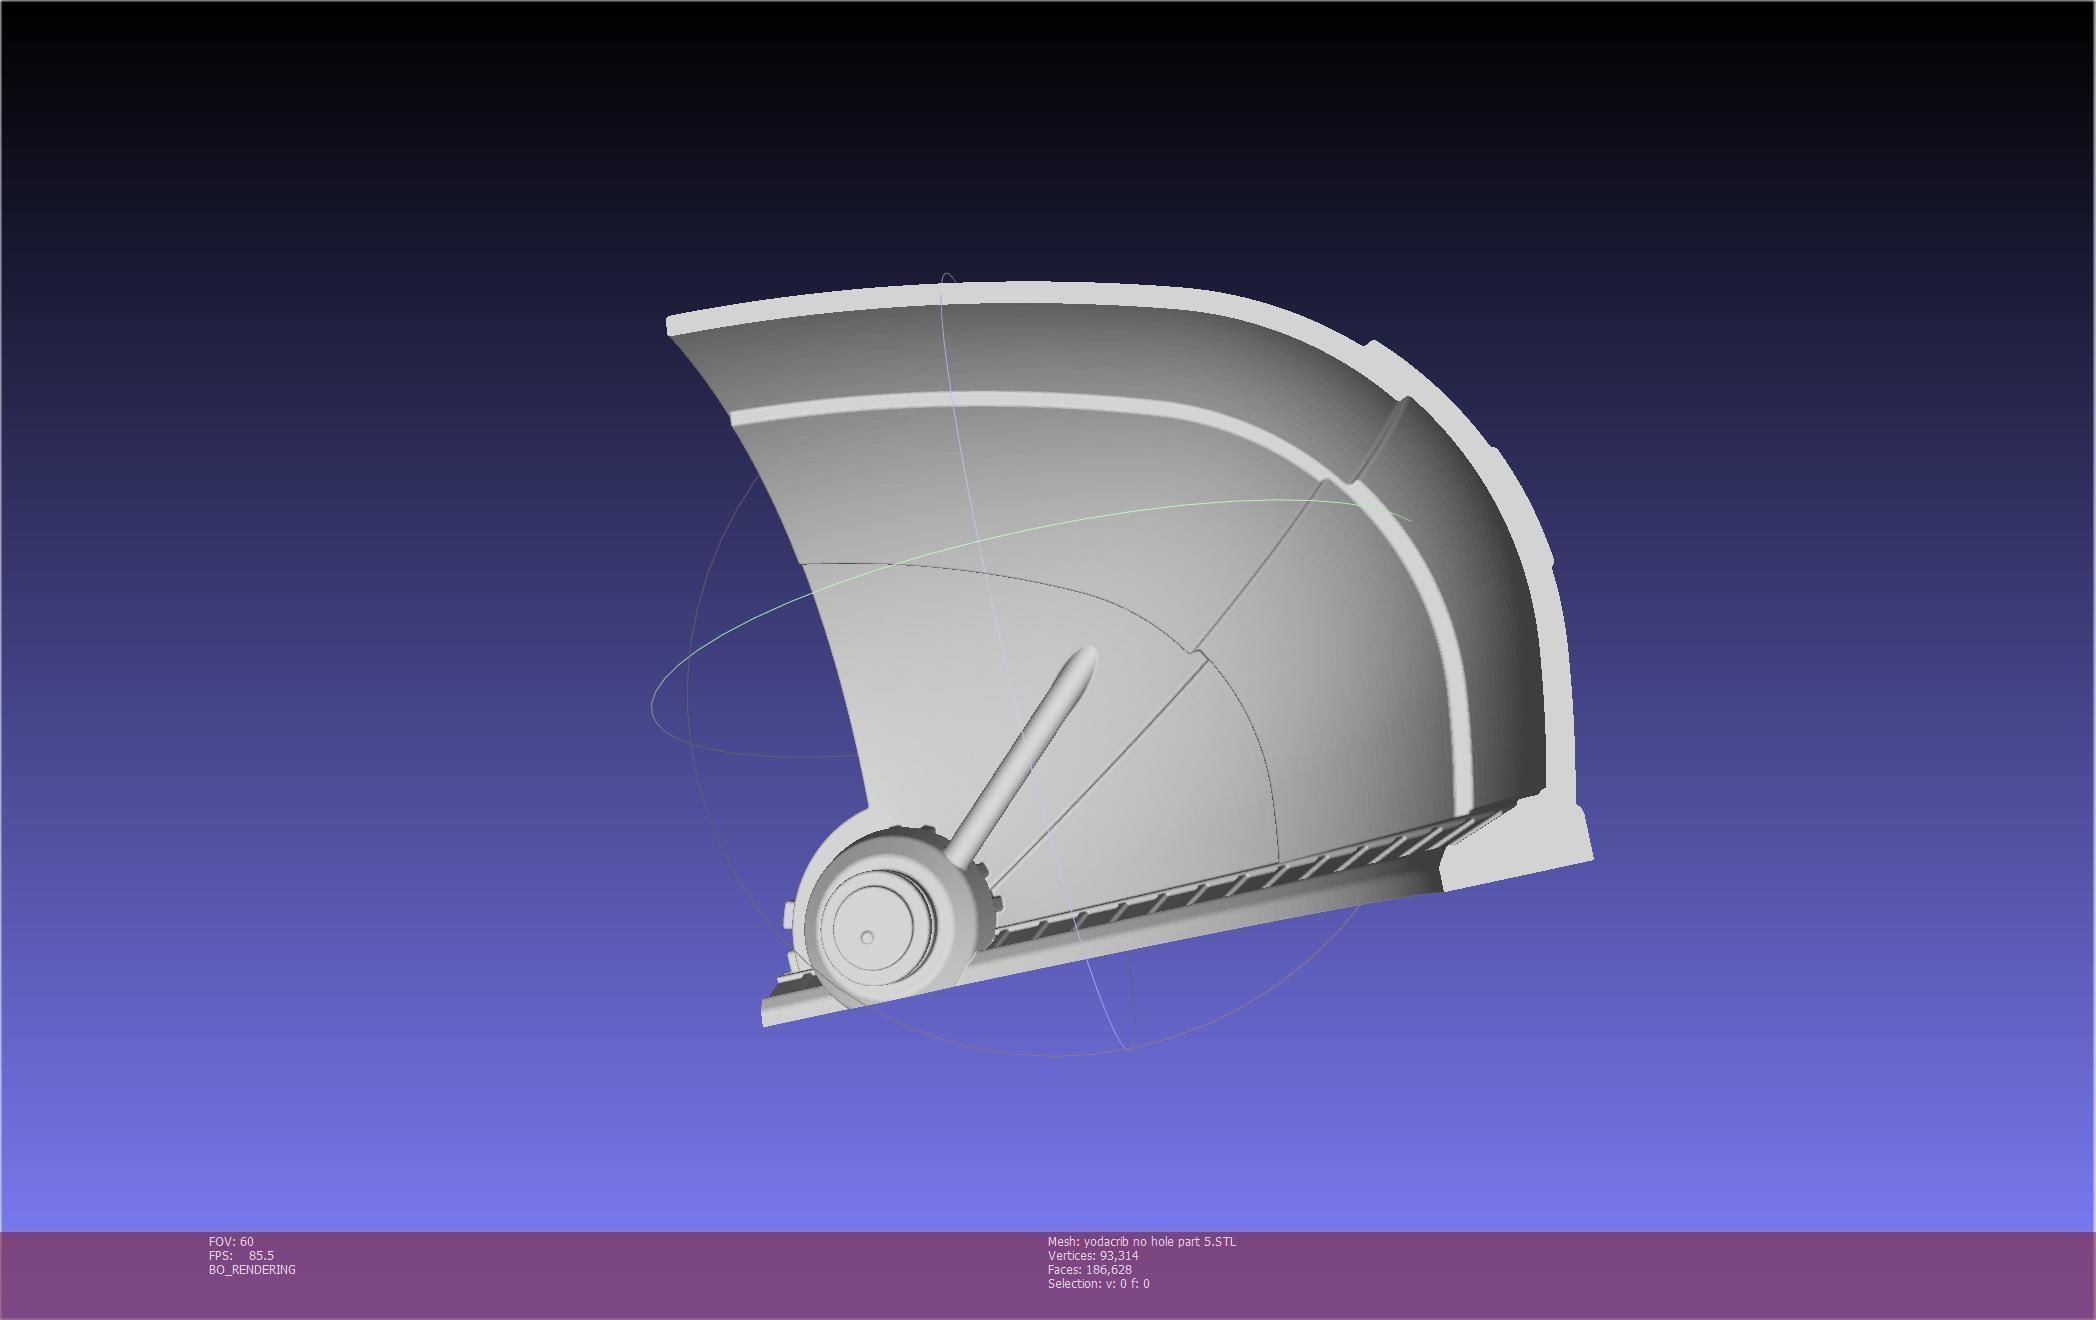This screenshot has width=2096, height=1320.
Task: Click the Vertices: 93,314 readout
Action: (x=1092, y=1255)
